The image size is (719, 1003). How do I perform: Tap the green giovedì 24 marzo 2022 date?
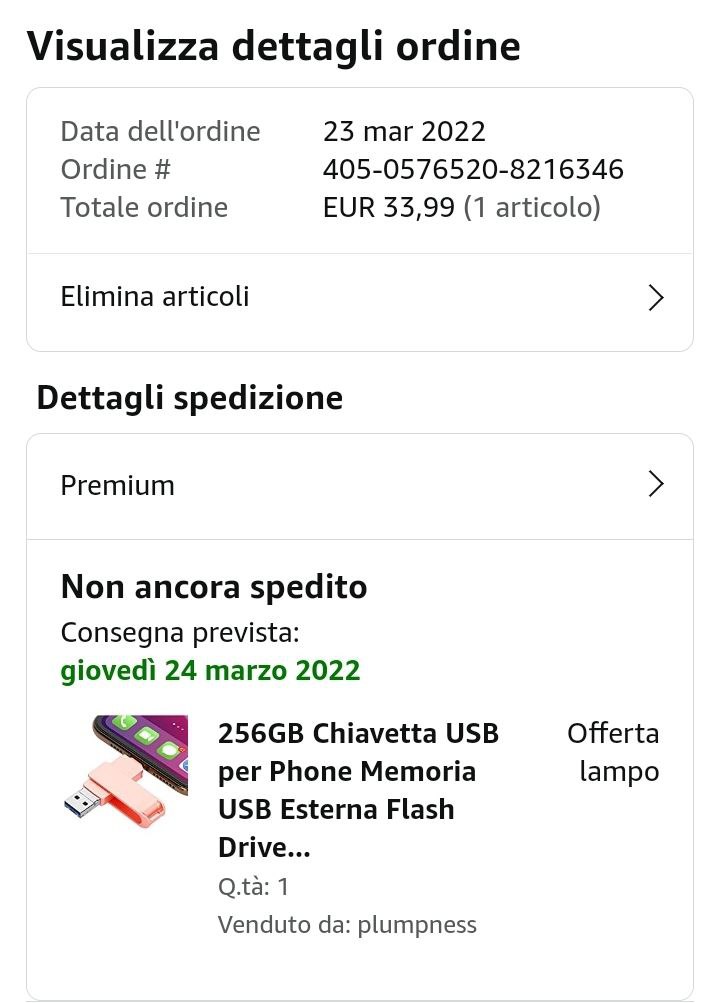pos(210,670)
